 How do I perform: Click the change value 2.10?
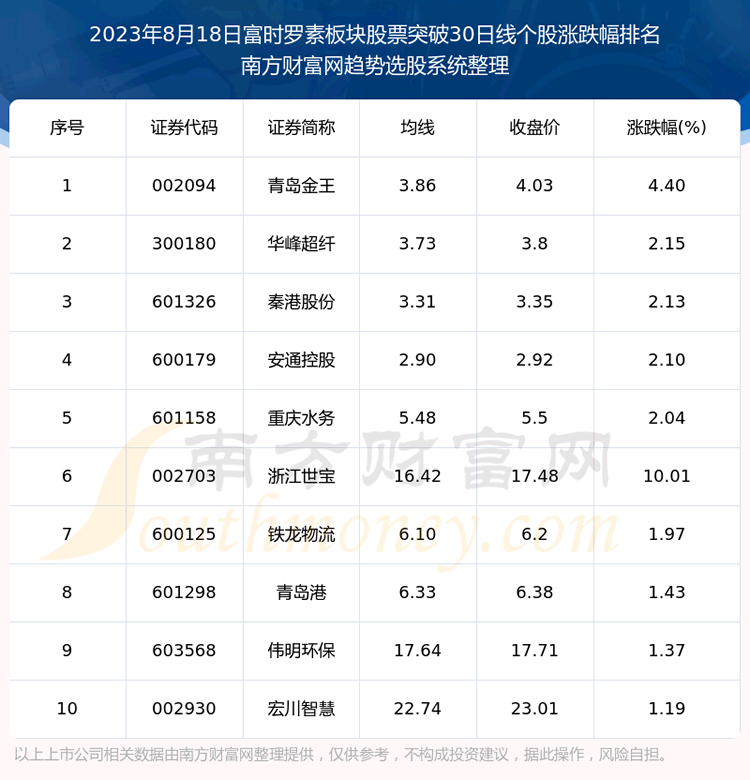666,360
